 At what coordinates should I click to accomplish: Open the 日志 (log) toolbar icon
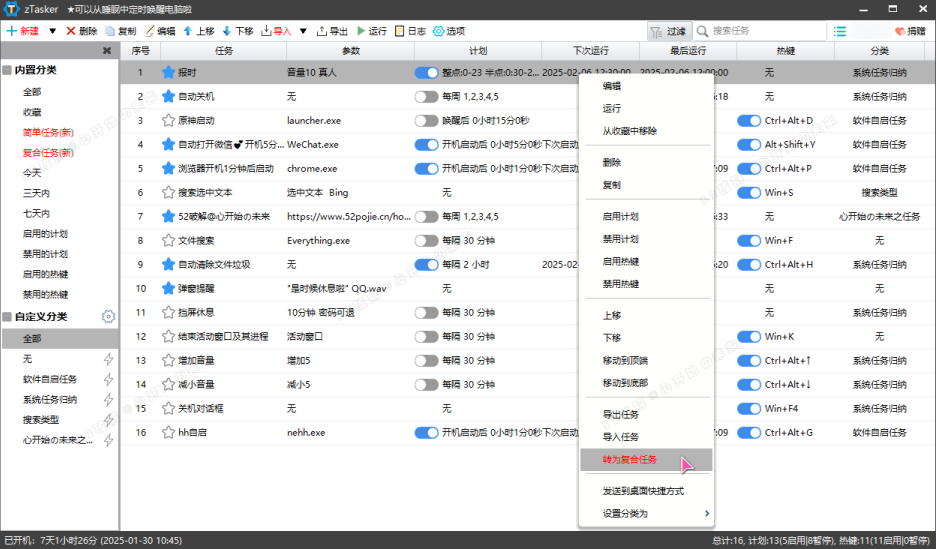tap(401, 31)
